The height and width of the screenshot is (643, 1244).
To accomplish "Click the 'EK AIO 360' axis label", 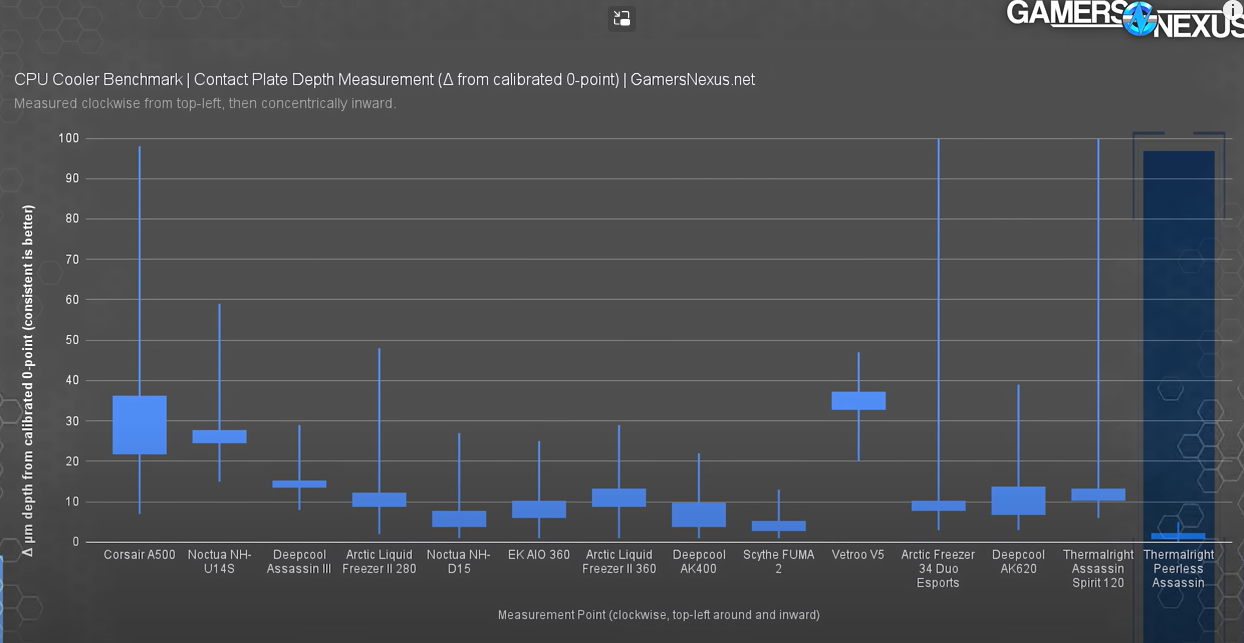I will (x=539, y=555).
